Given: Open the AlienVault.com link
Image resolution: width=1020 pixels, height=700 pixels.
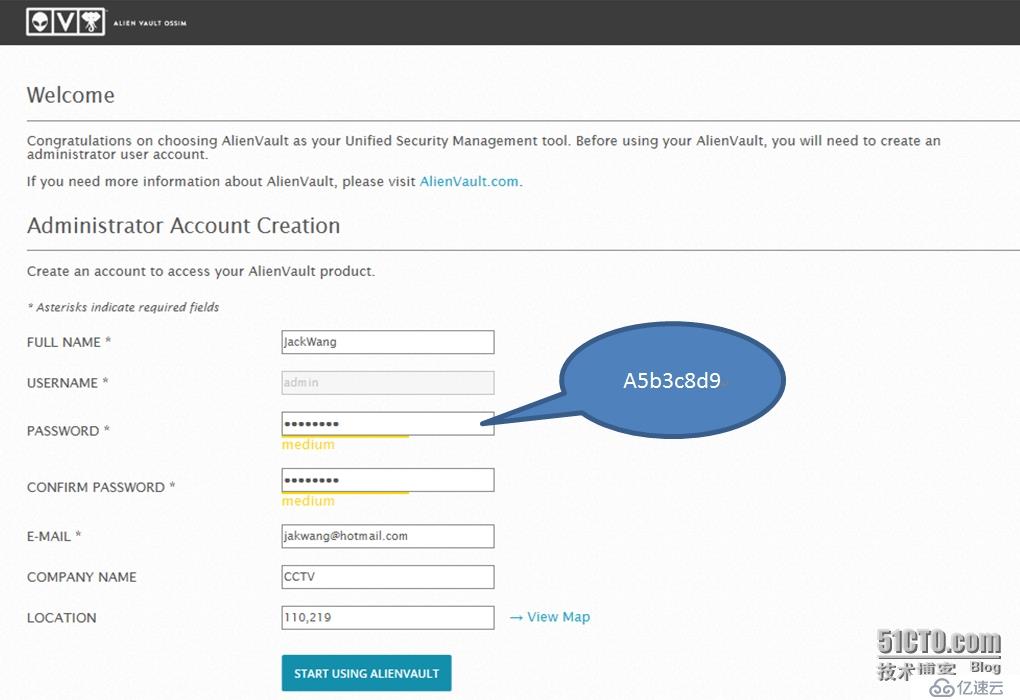Looking at the screenshot, I should click(469, 181).
